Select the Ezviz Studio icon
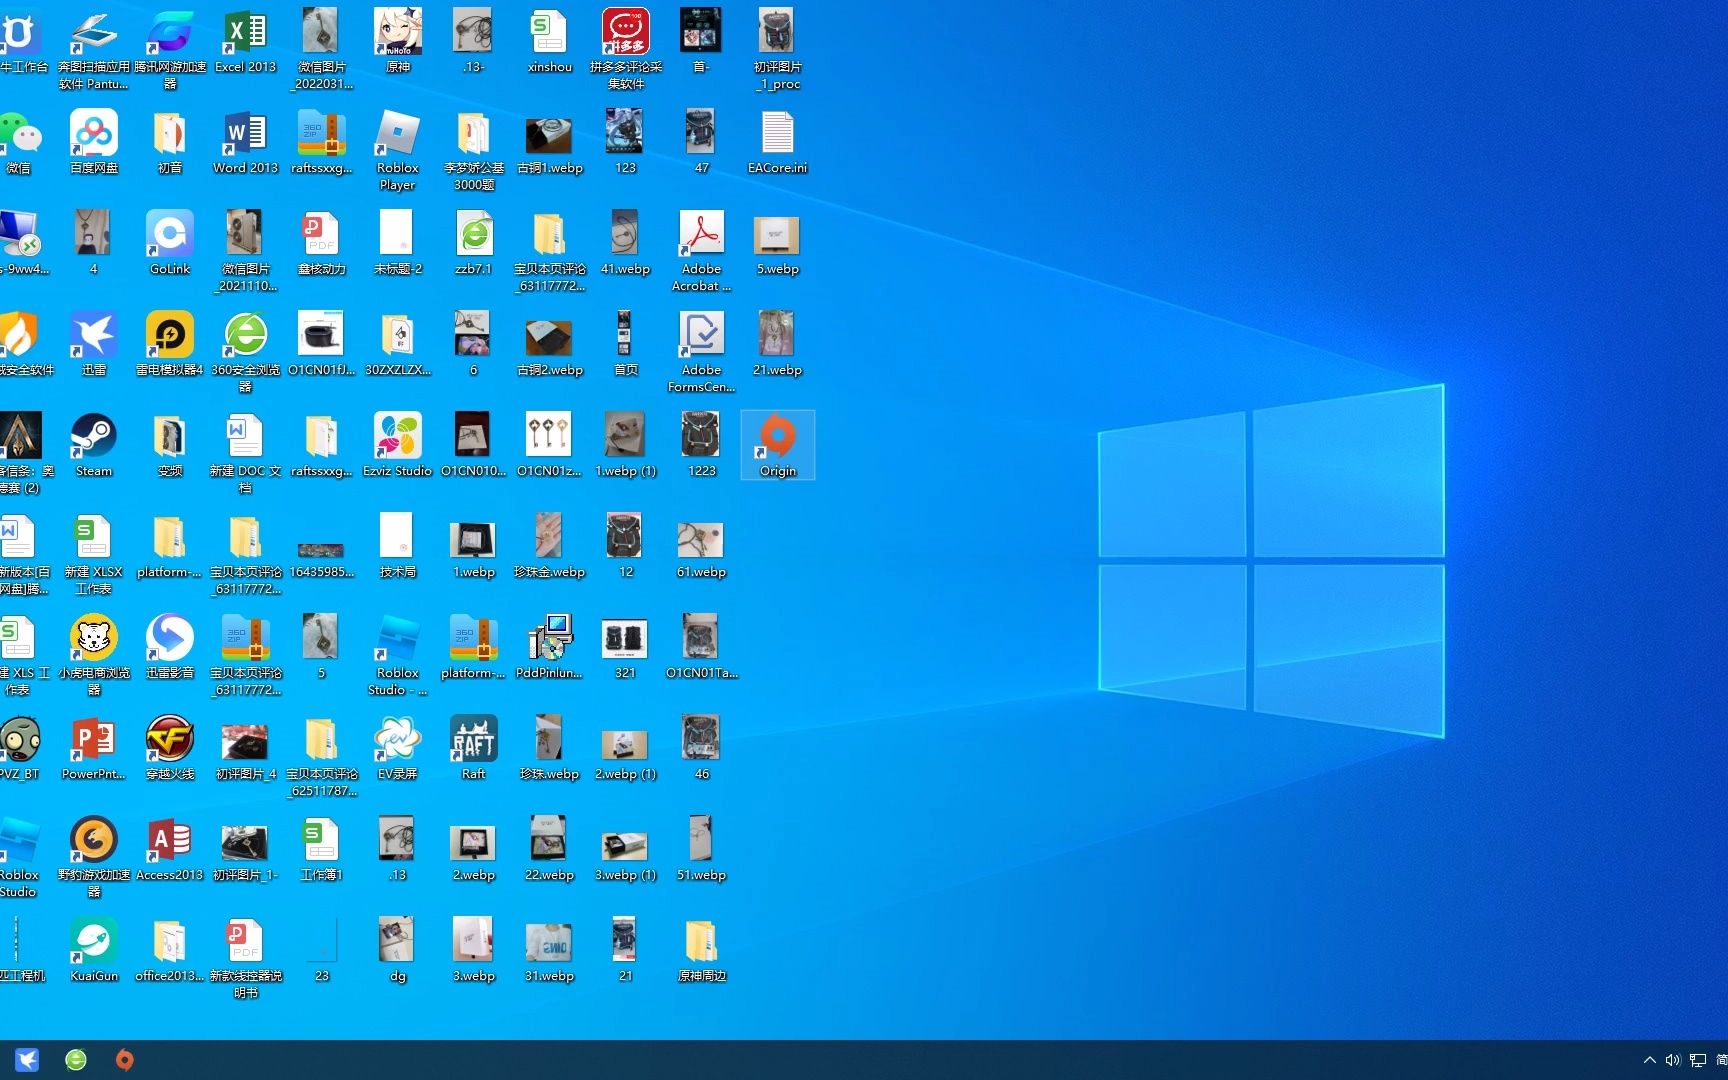 (397, 445)
